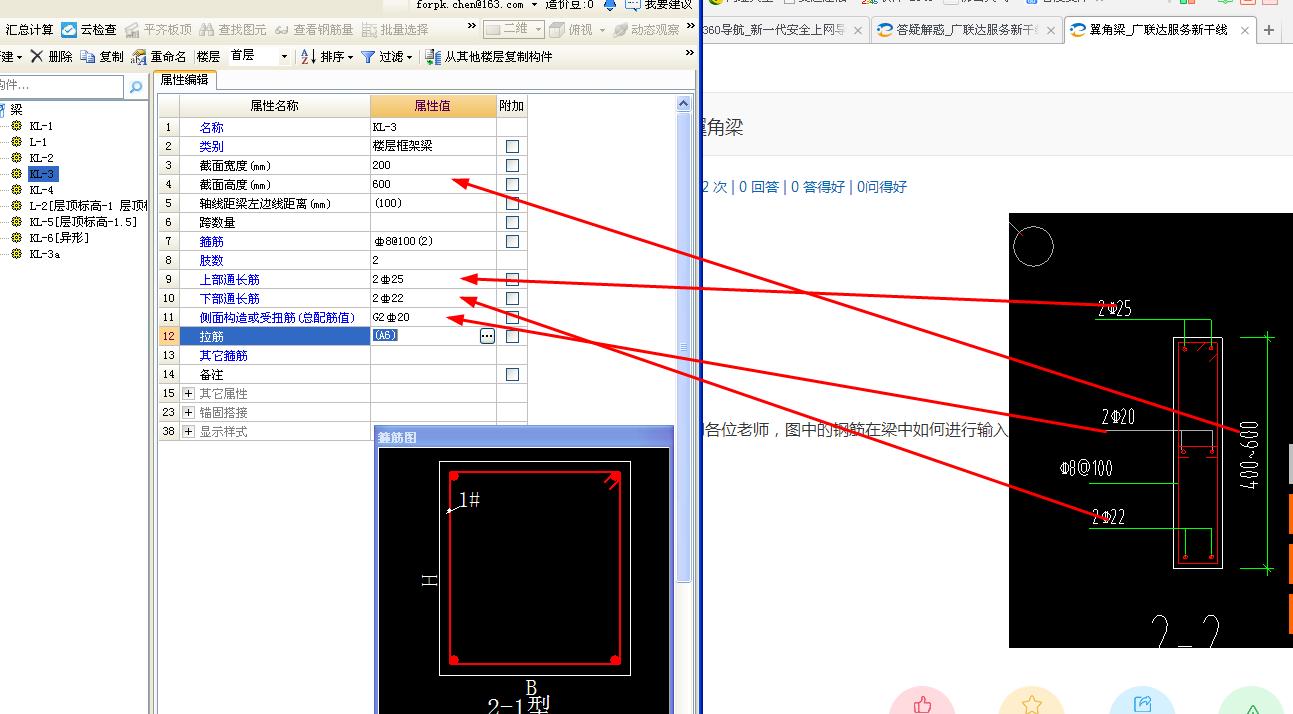Click 从其他楼层复制构件 copy-from-floor icon
The image size is (1293, 714).
click(x=433, y=57)
